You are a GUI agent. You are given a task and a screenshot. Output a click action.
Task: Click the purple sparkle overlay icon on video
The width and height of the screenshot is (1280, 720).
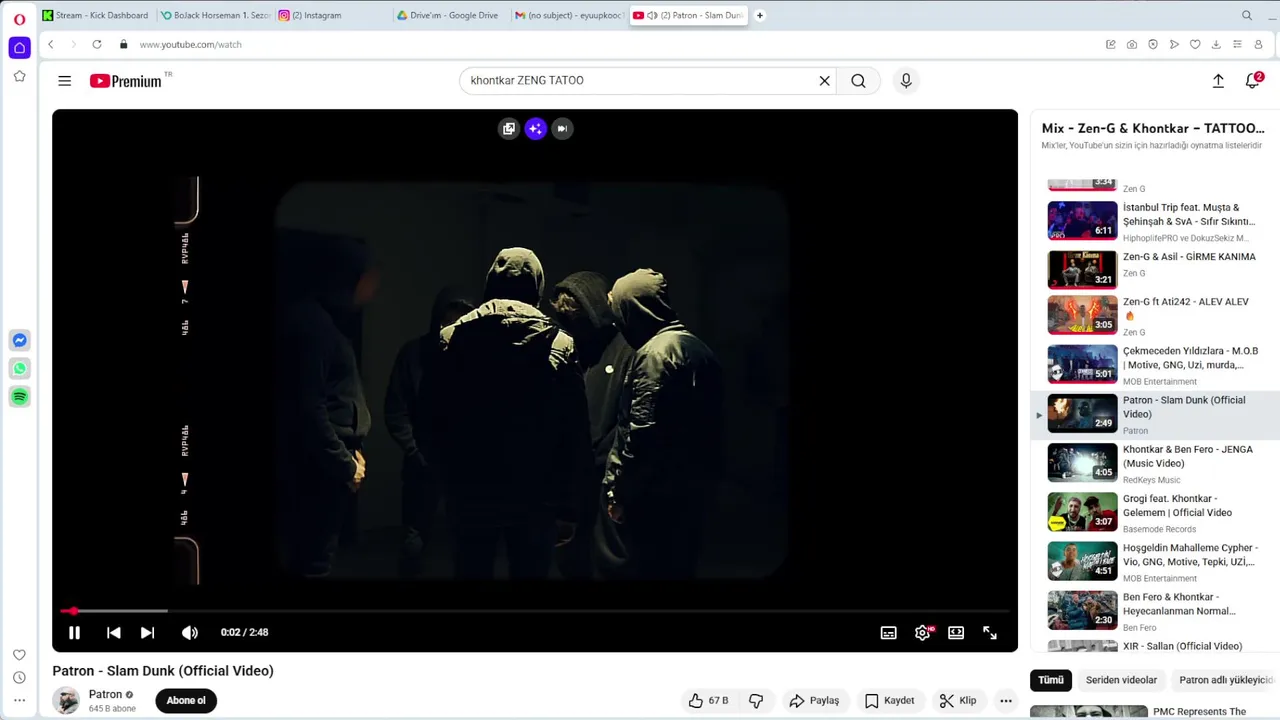(x=536, y=128)
